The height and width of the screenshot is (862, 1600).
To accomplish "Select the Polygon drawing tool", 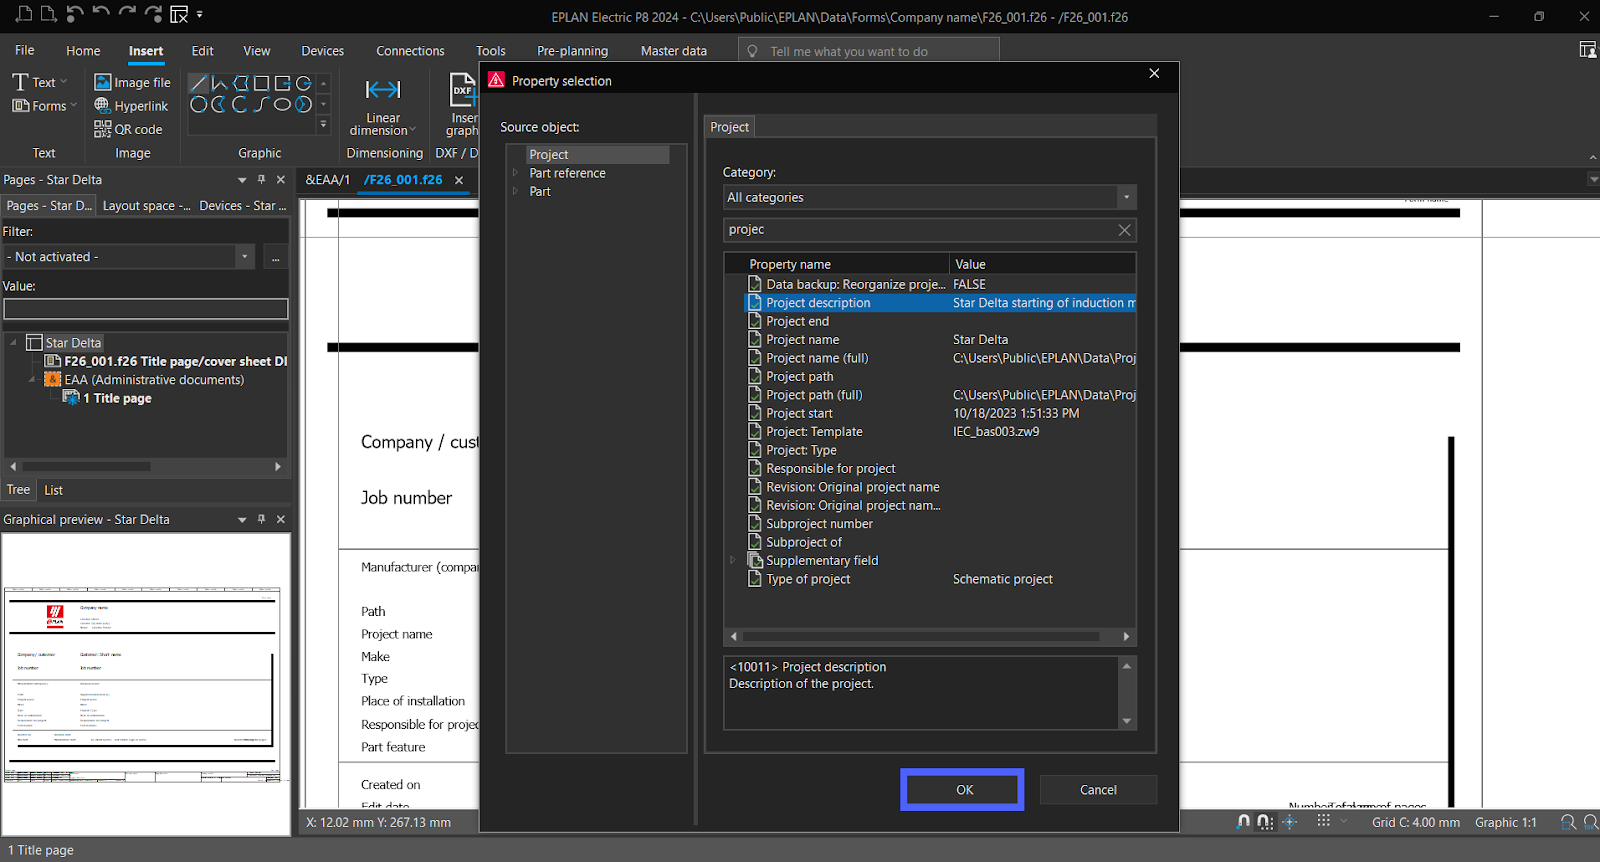I will [x=241, y=83].
